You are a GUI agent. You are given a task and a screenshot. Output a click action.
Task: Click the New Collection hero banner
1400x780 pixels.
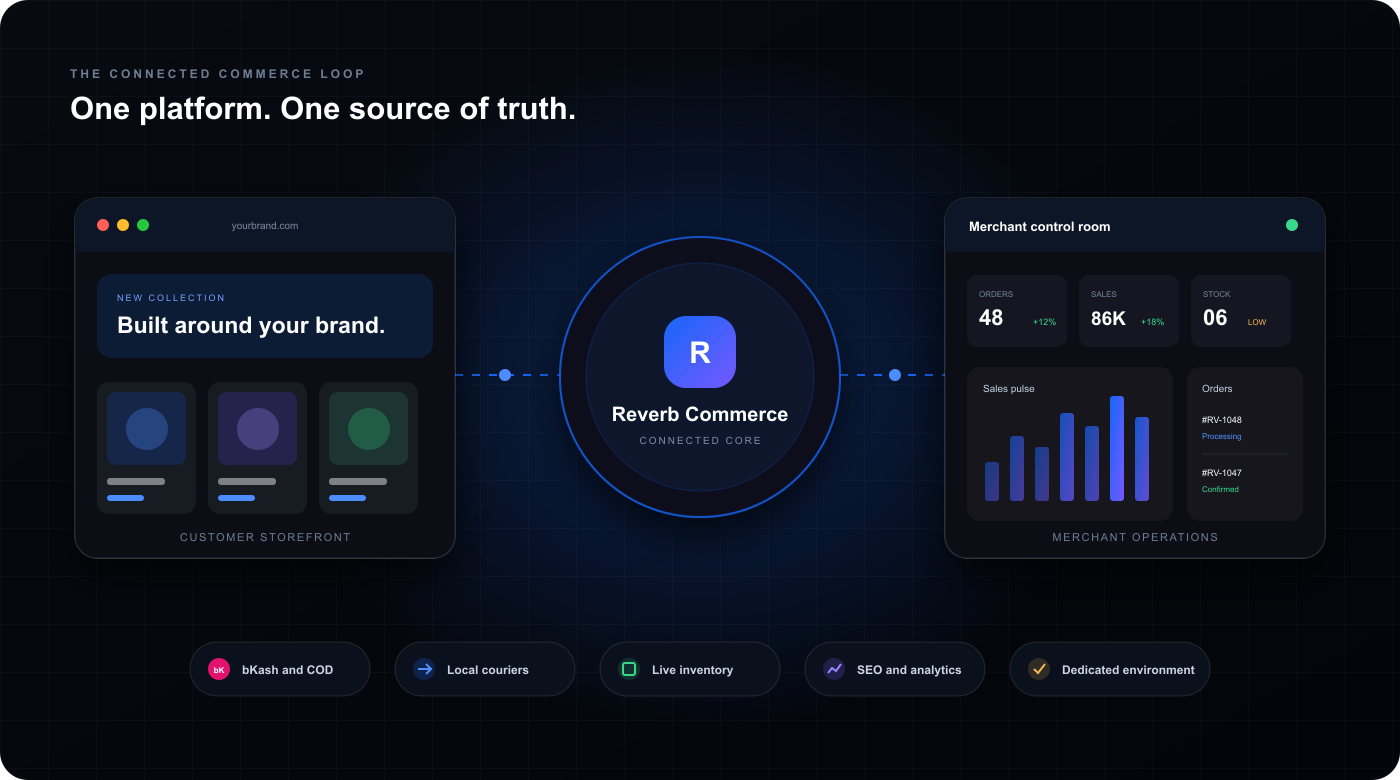265,316
